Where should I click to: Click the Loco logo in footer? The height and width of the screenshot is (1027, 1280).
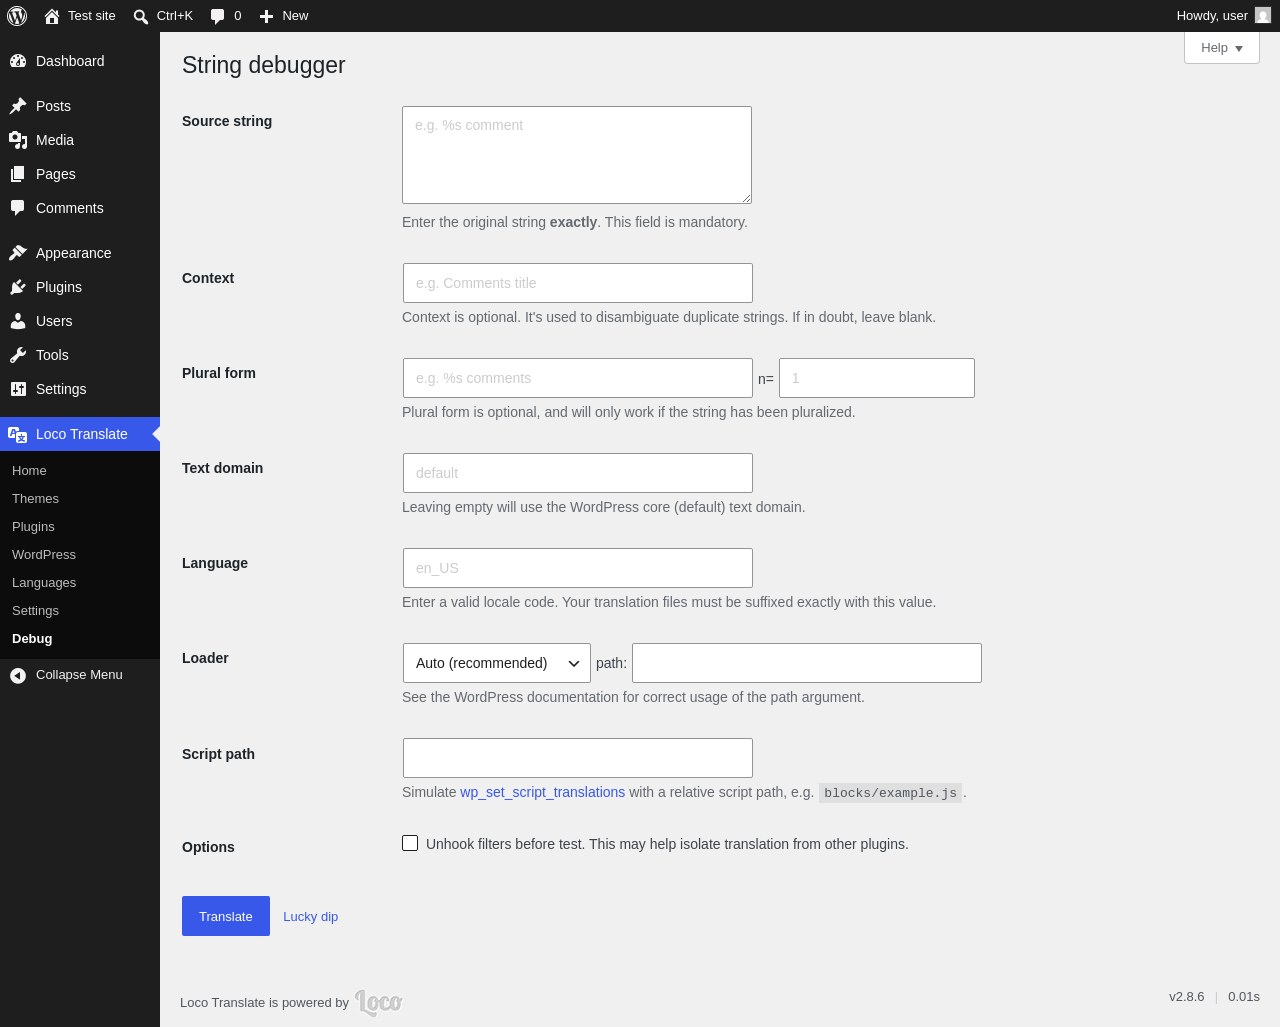click(x=379, y=1002)
